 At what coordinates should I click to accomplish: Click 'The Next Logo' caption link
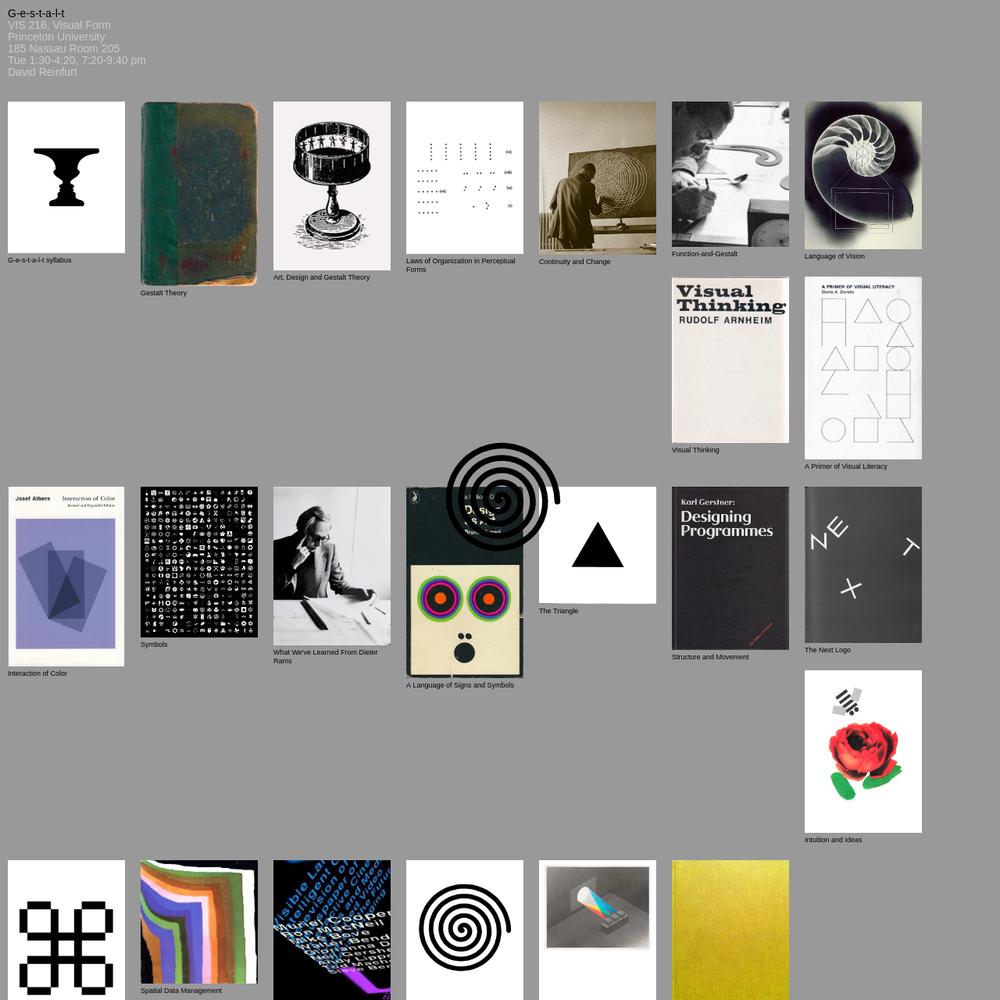827,650
